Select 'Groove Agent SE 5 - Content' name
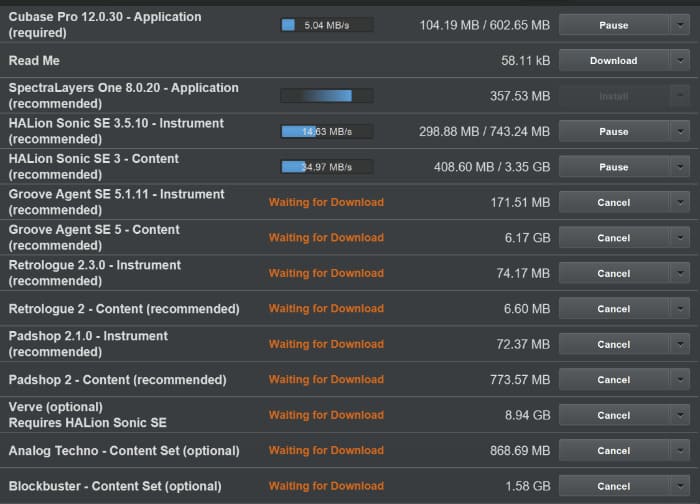 tap(94, 229)
